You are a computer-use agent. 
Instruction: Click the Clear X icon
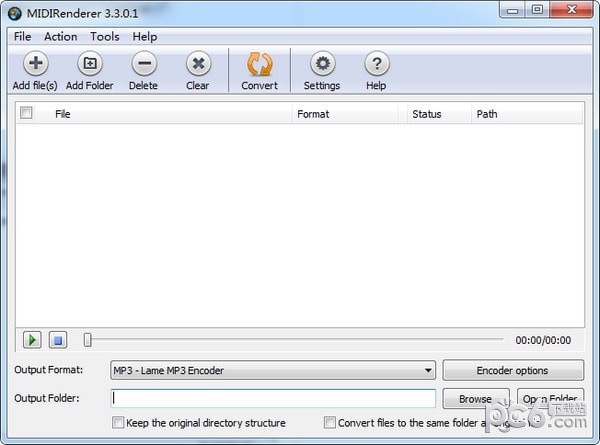point(198,64)
